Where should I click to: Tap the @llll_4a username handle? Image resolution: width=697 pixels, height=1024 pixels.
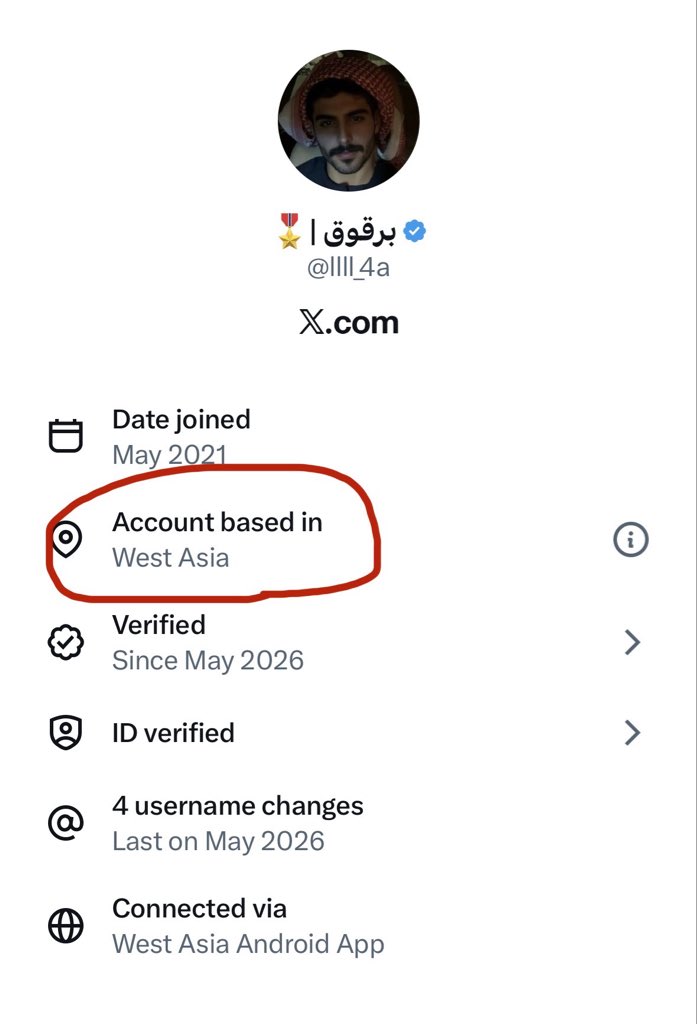348,268
